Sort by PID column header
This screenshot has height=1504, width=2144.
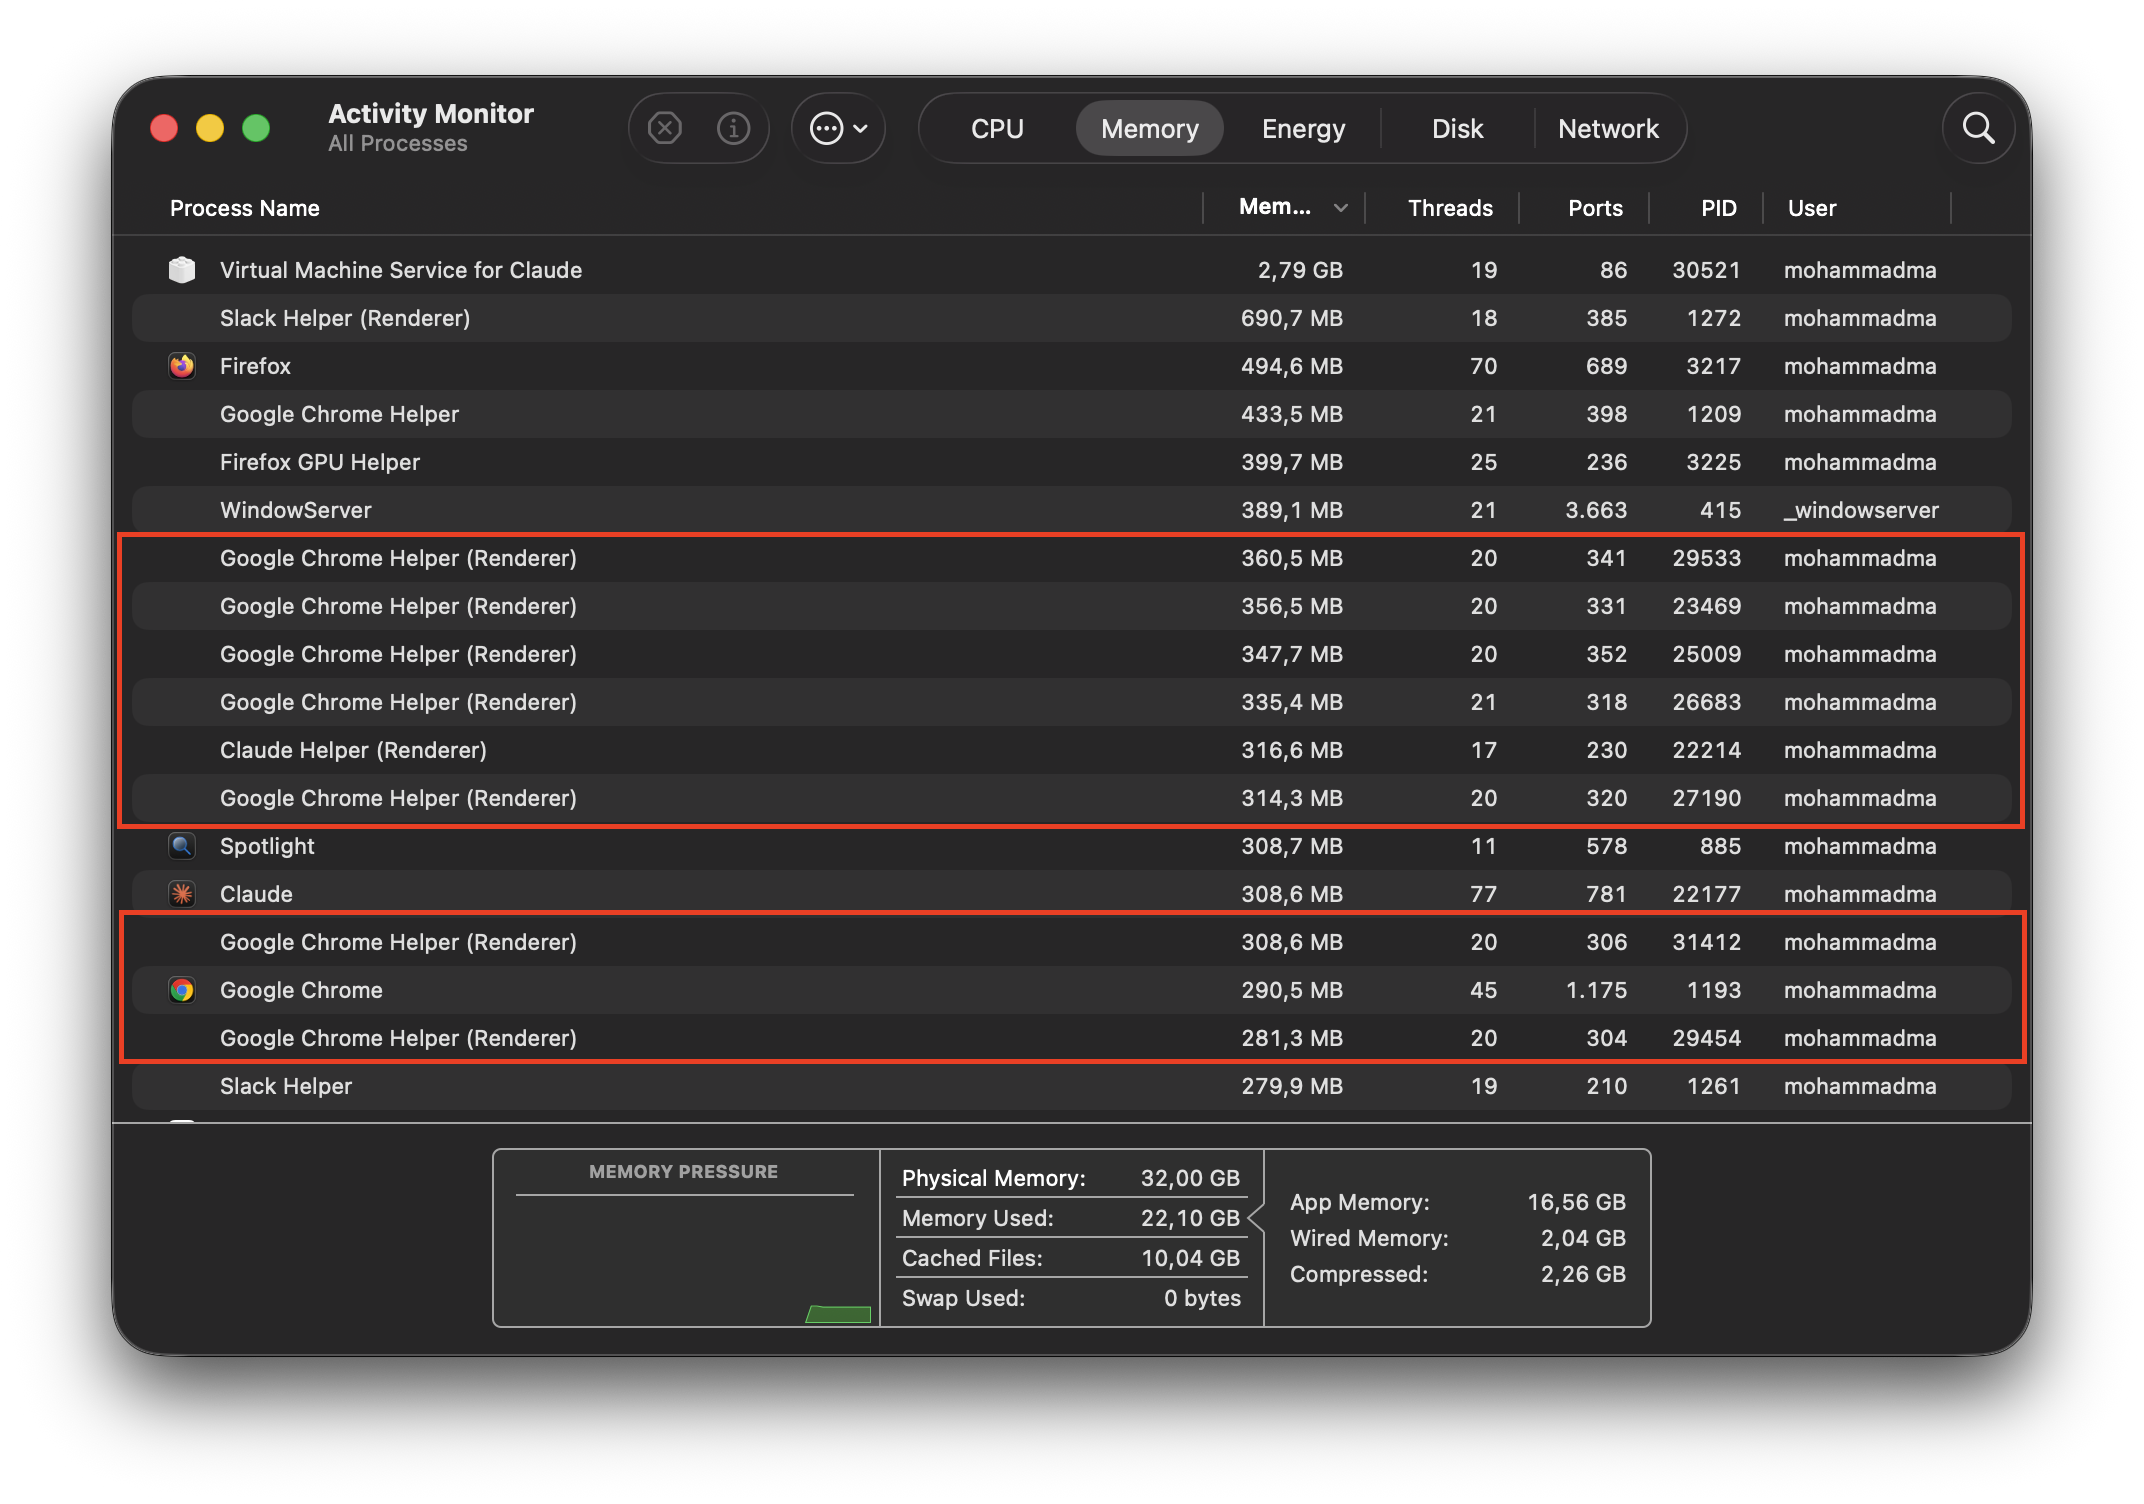pos(1719,208)
